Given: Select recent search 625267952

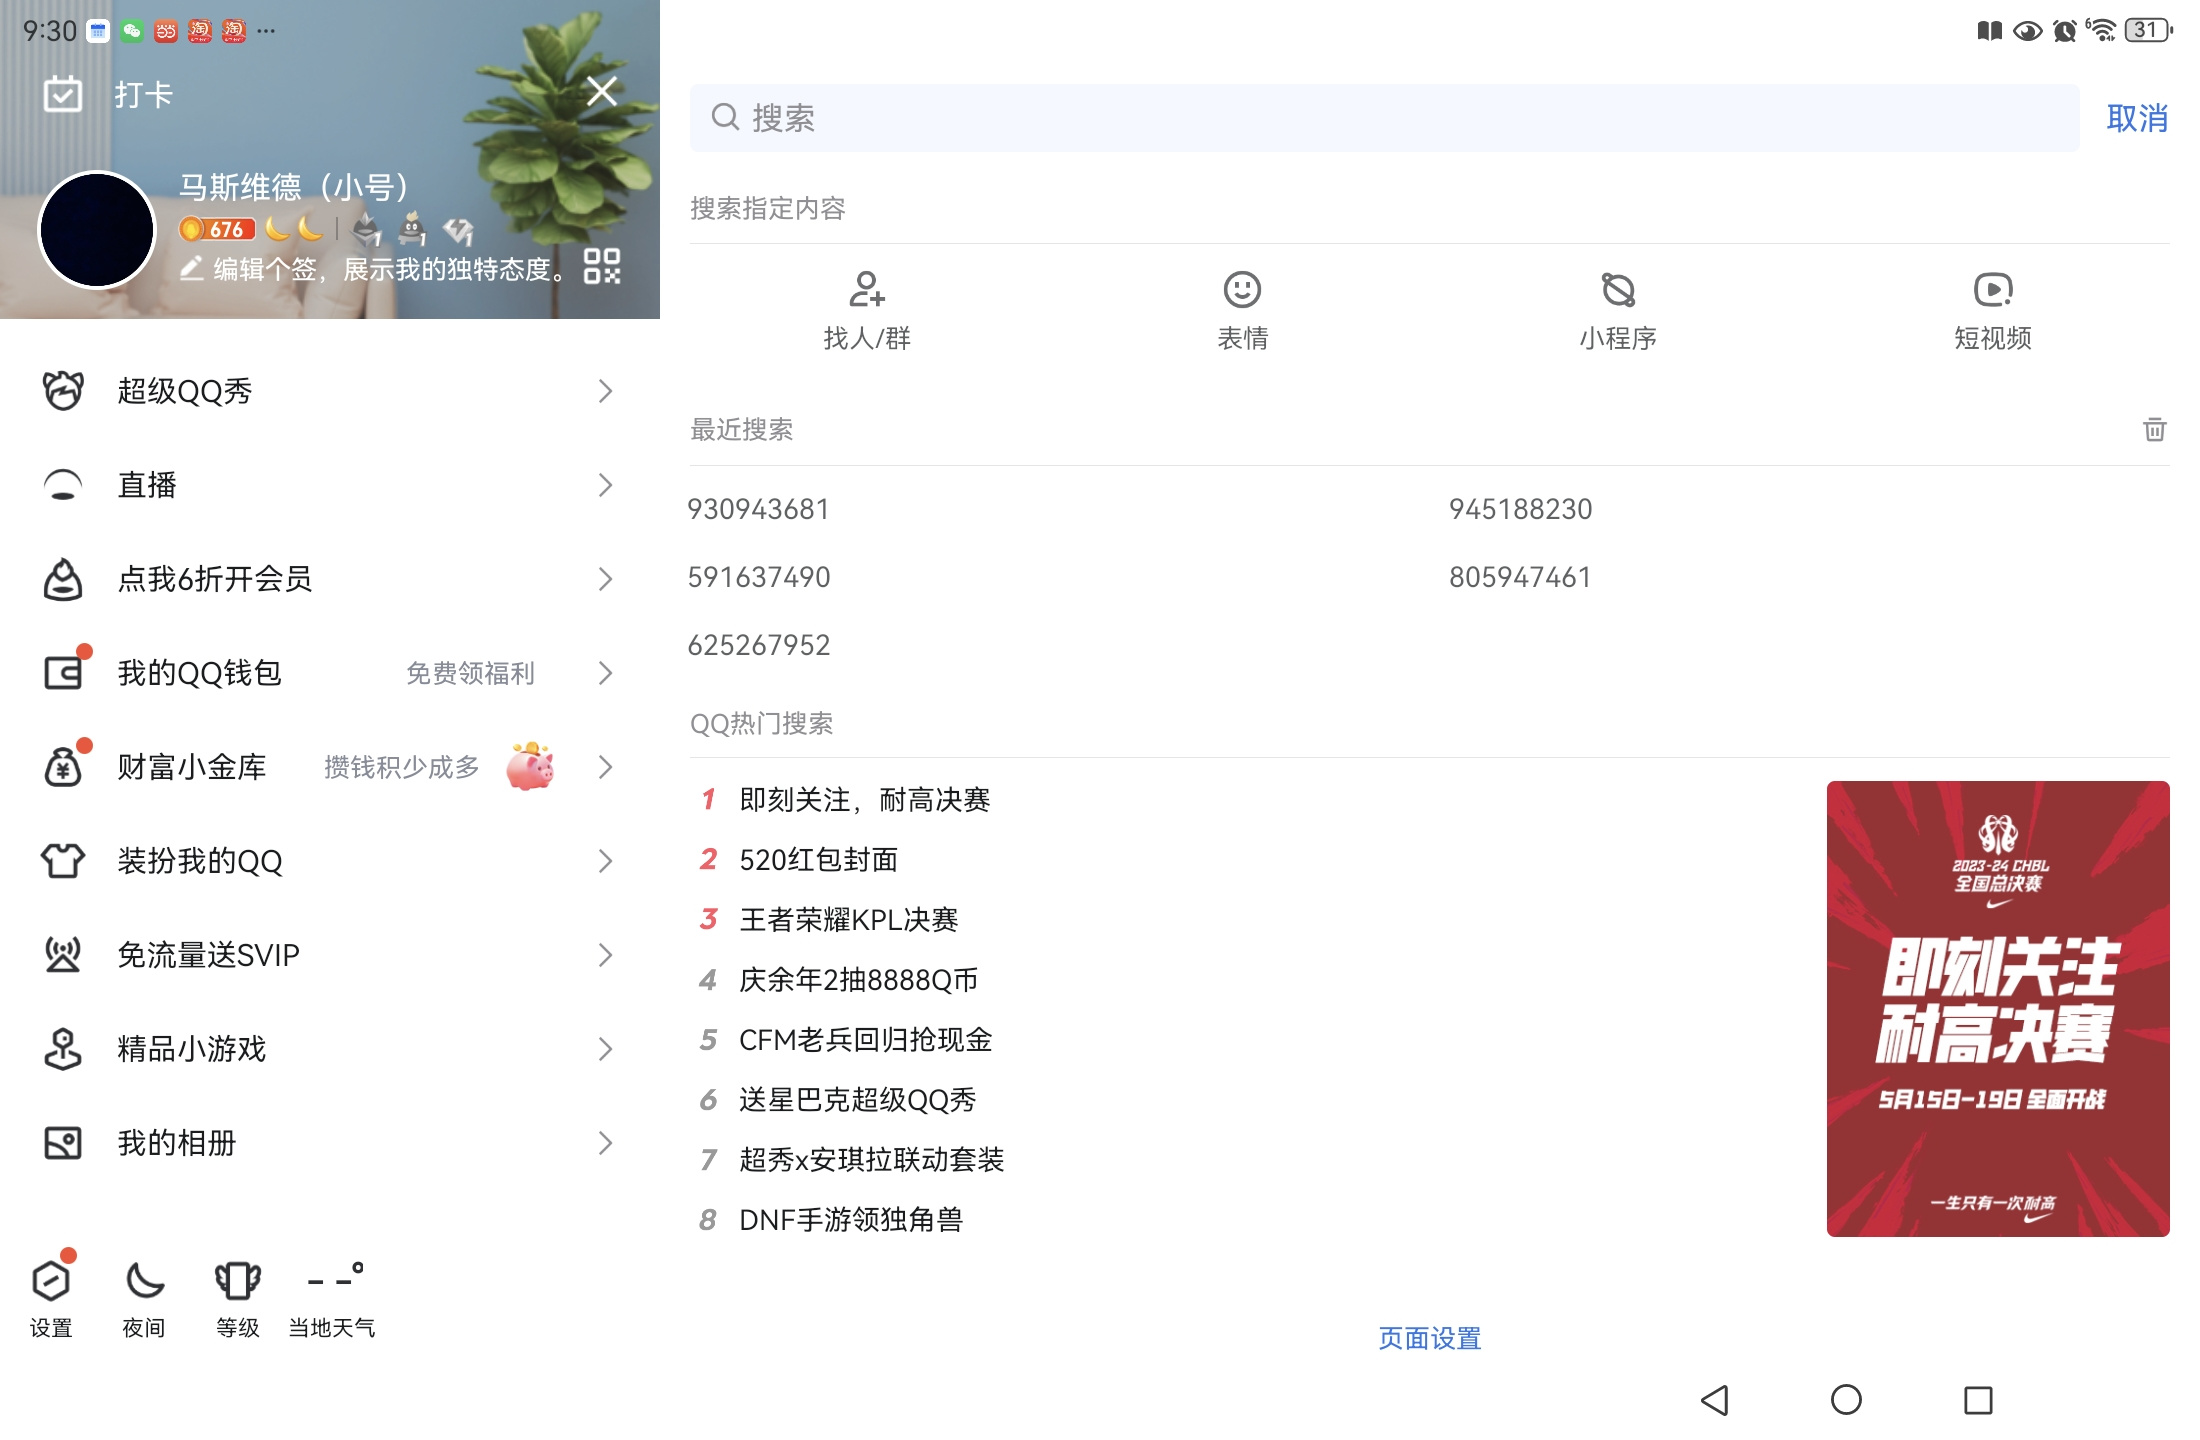Looking at the screenshot, I should pos(758,645).
